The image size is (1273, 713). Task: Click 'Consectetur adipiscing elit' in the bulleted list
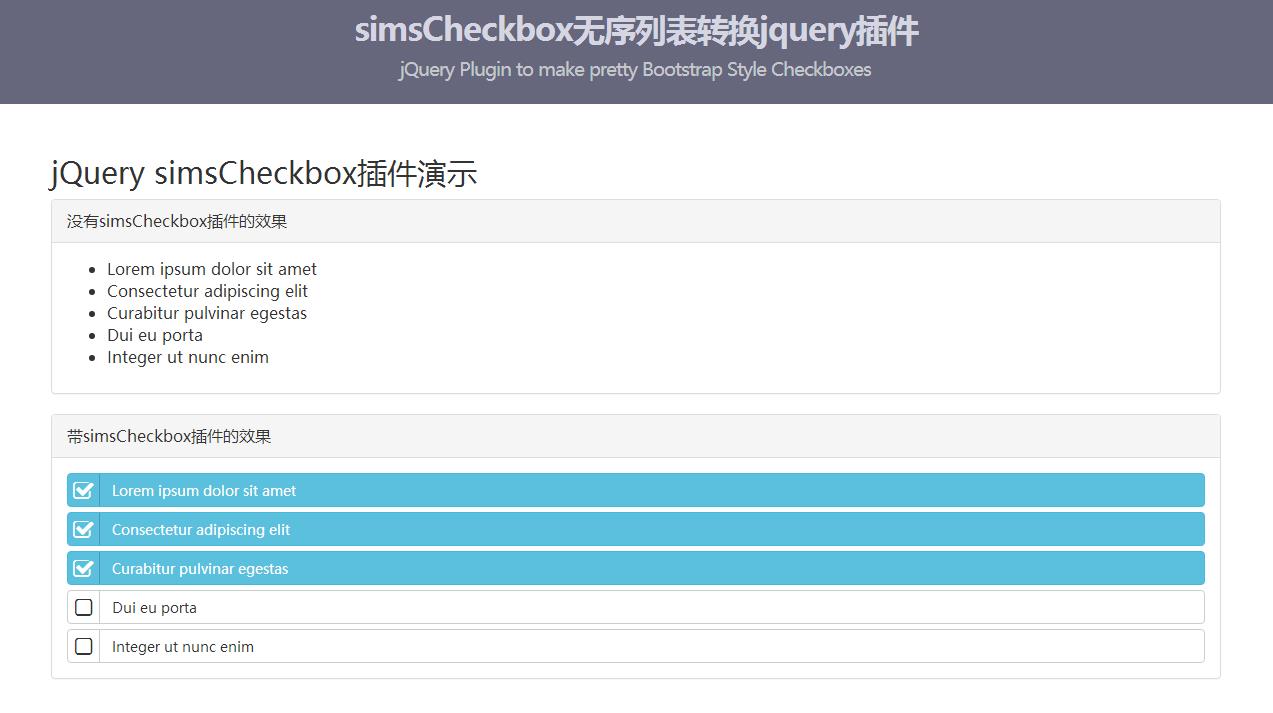click(208, 291)
